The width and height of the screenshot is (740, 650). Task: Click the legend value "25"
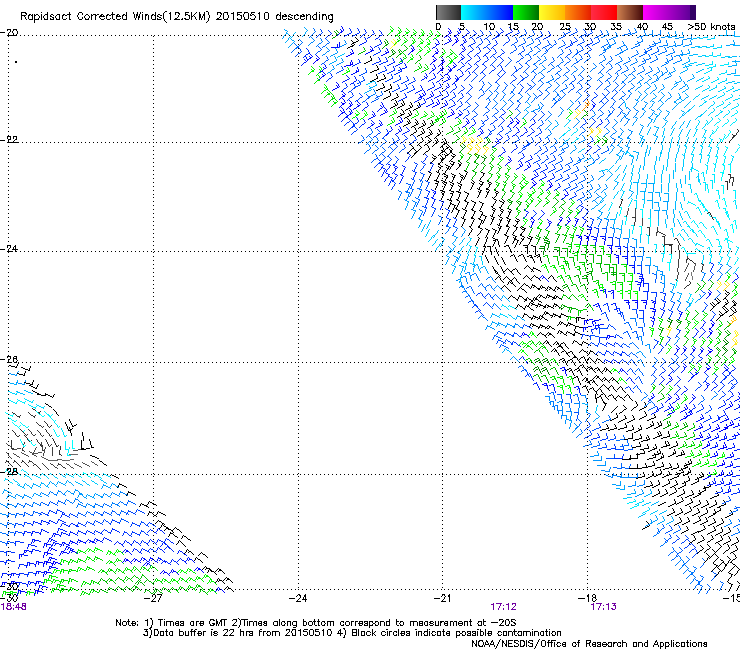pyautogui.click(x=565, y=27)
